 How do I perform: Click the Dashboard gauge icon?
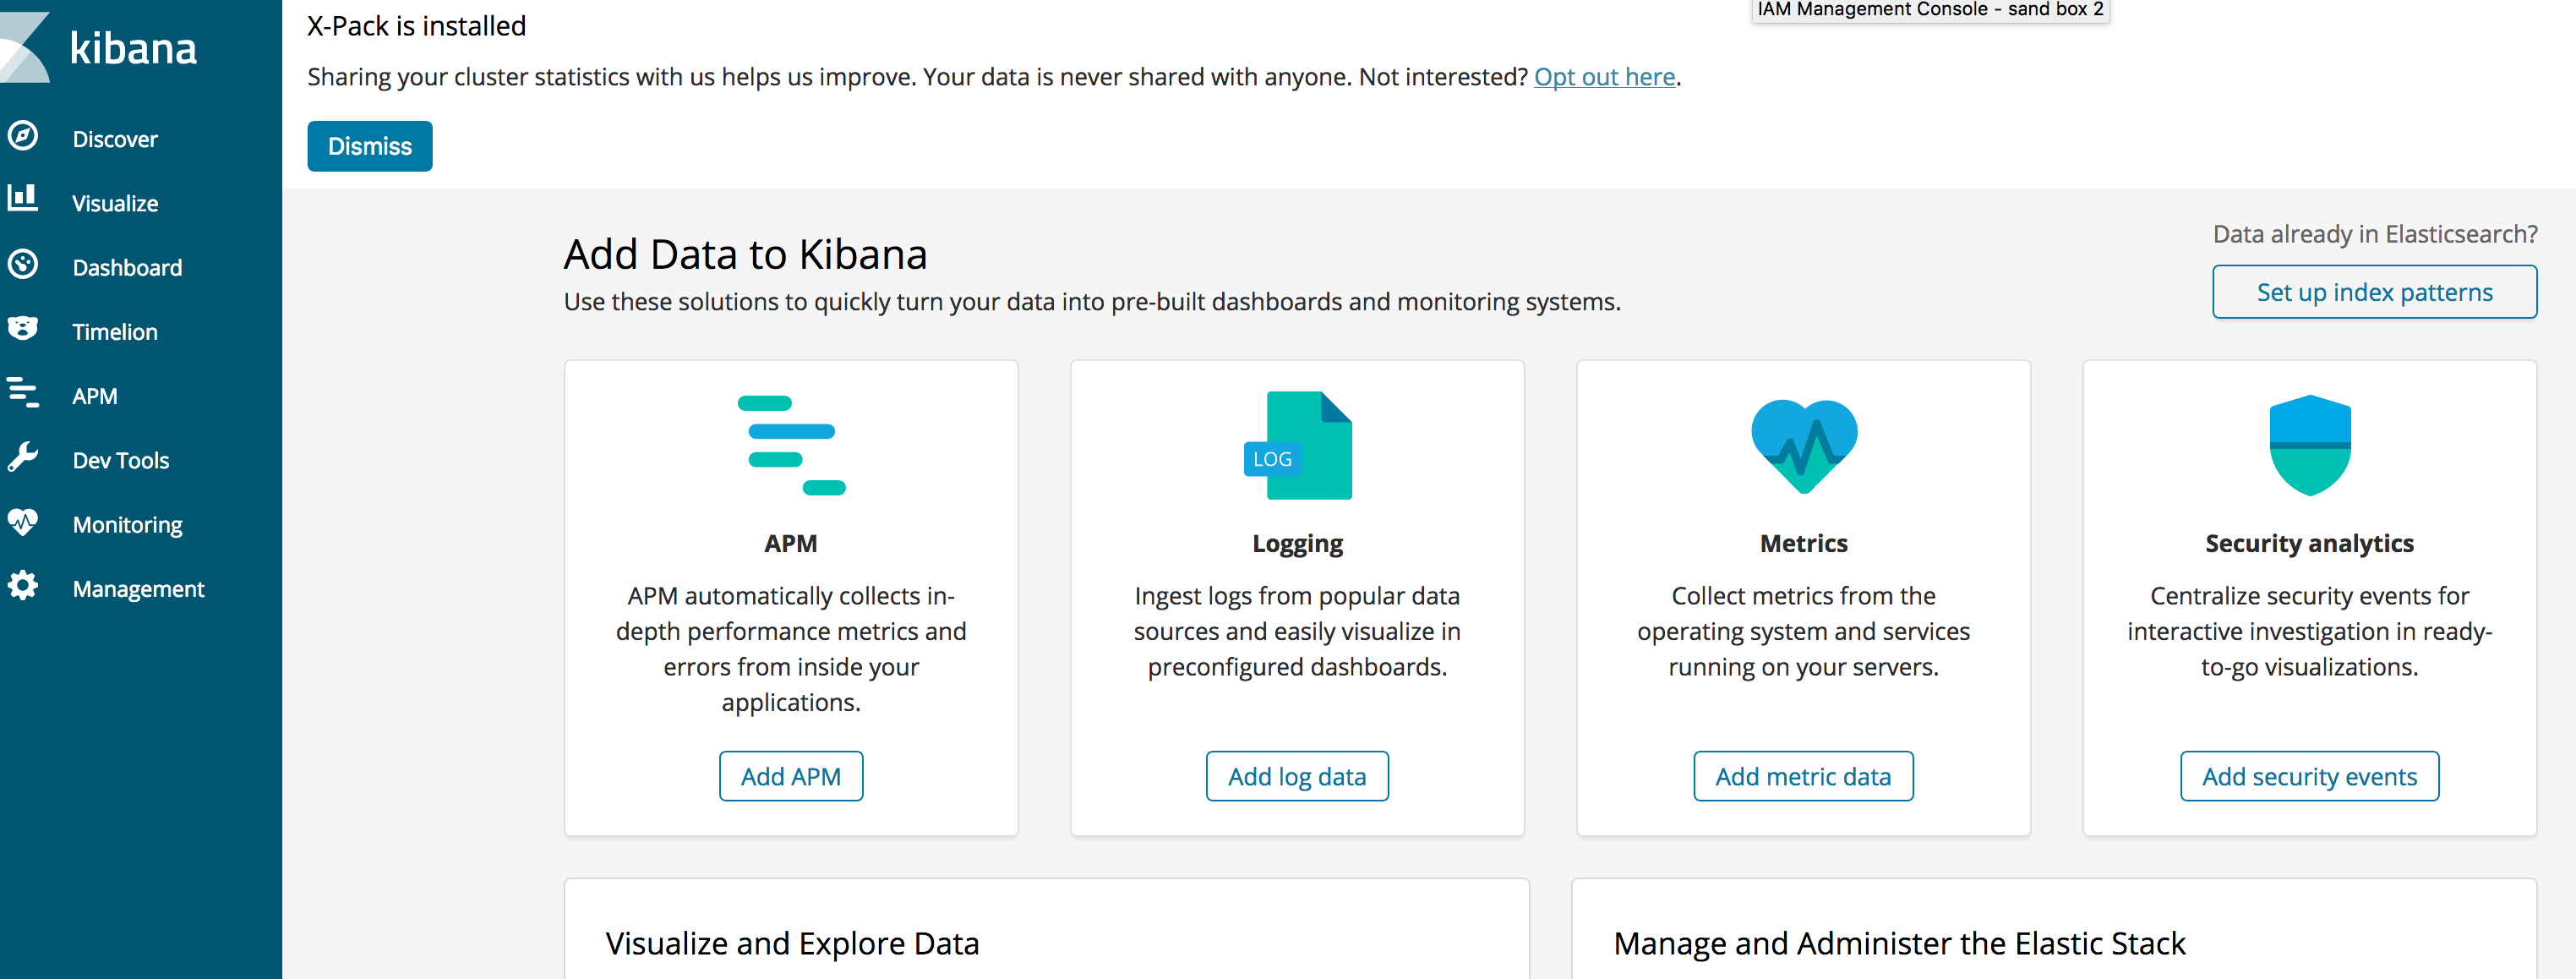pos(23,264)
